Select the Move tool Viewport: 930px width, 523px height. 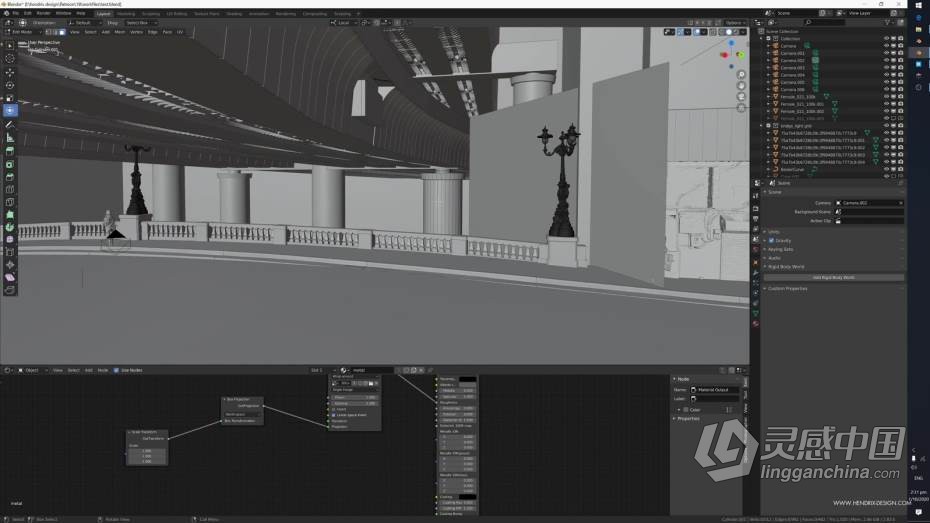[10, 72]
